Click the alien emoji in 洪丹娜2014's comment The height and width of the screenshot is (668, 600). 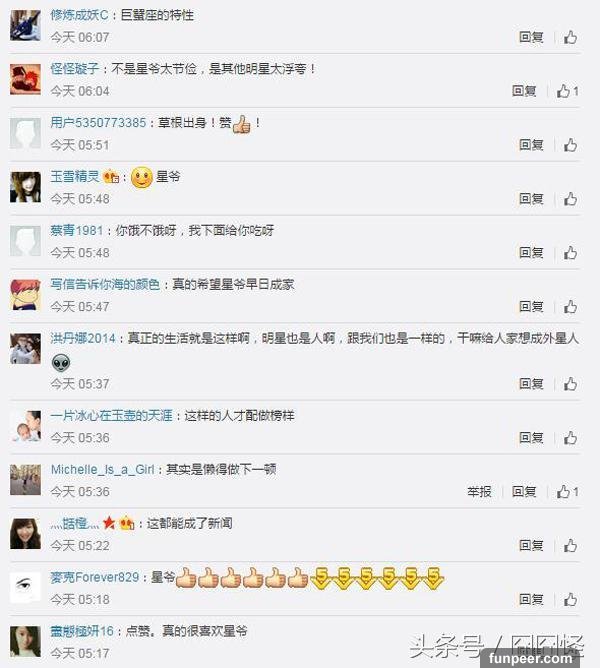tap(61, 363)
